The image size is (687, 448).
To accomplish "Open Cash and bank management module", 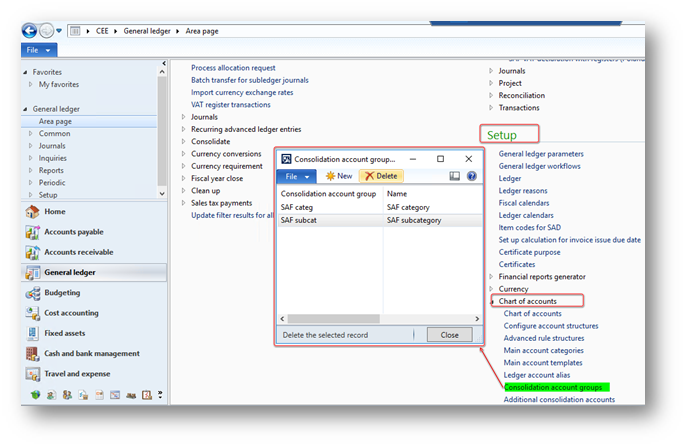I will pyautogui.click(x=94, y=353).
